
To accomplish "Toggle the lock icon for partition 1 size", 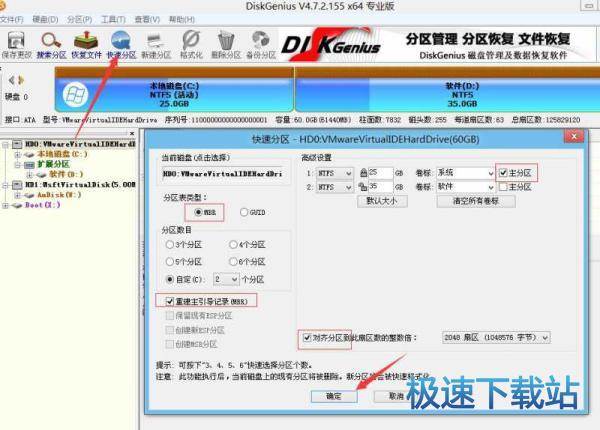I will [x=363, y=173].
